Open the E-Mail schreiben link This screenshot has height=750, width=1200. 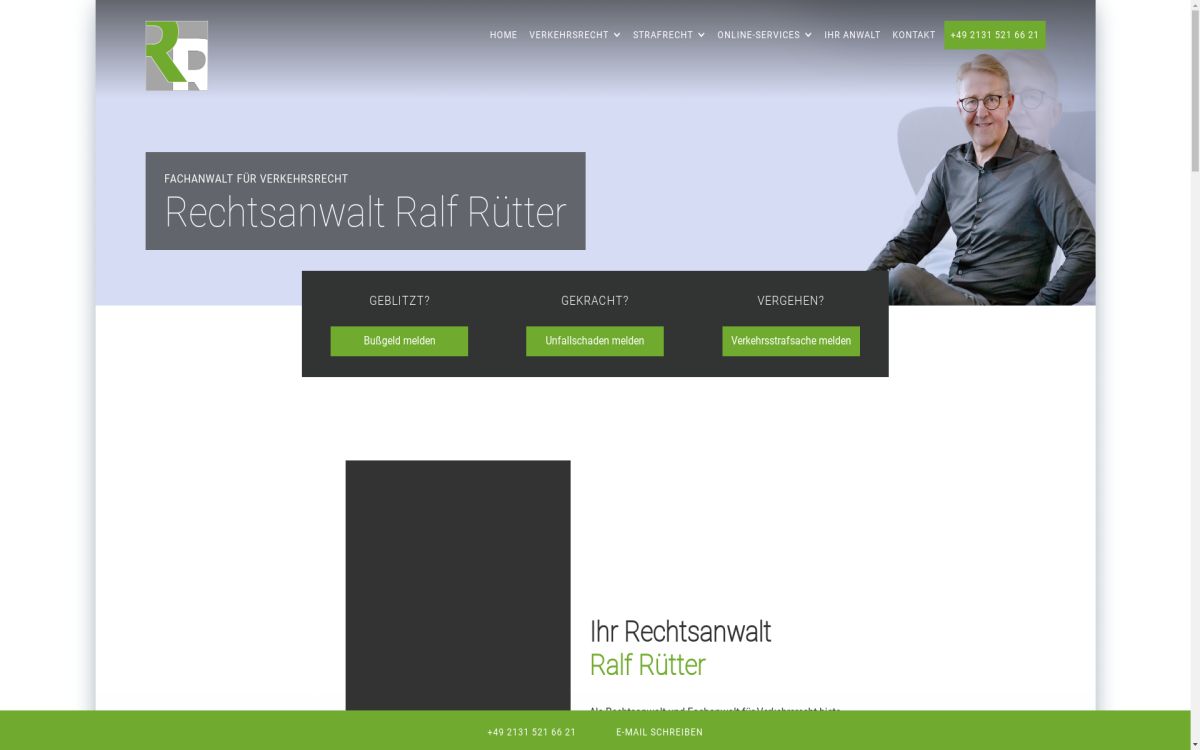tap(659, 732)
